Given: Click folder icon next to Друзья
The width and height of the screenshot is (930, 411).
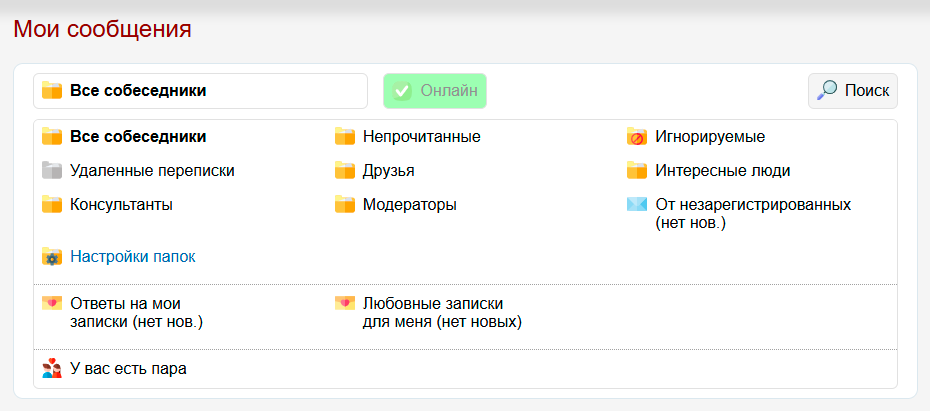Looking at the screenshot, I should click(x=345, y=171).
